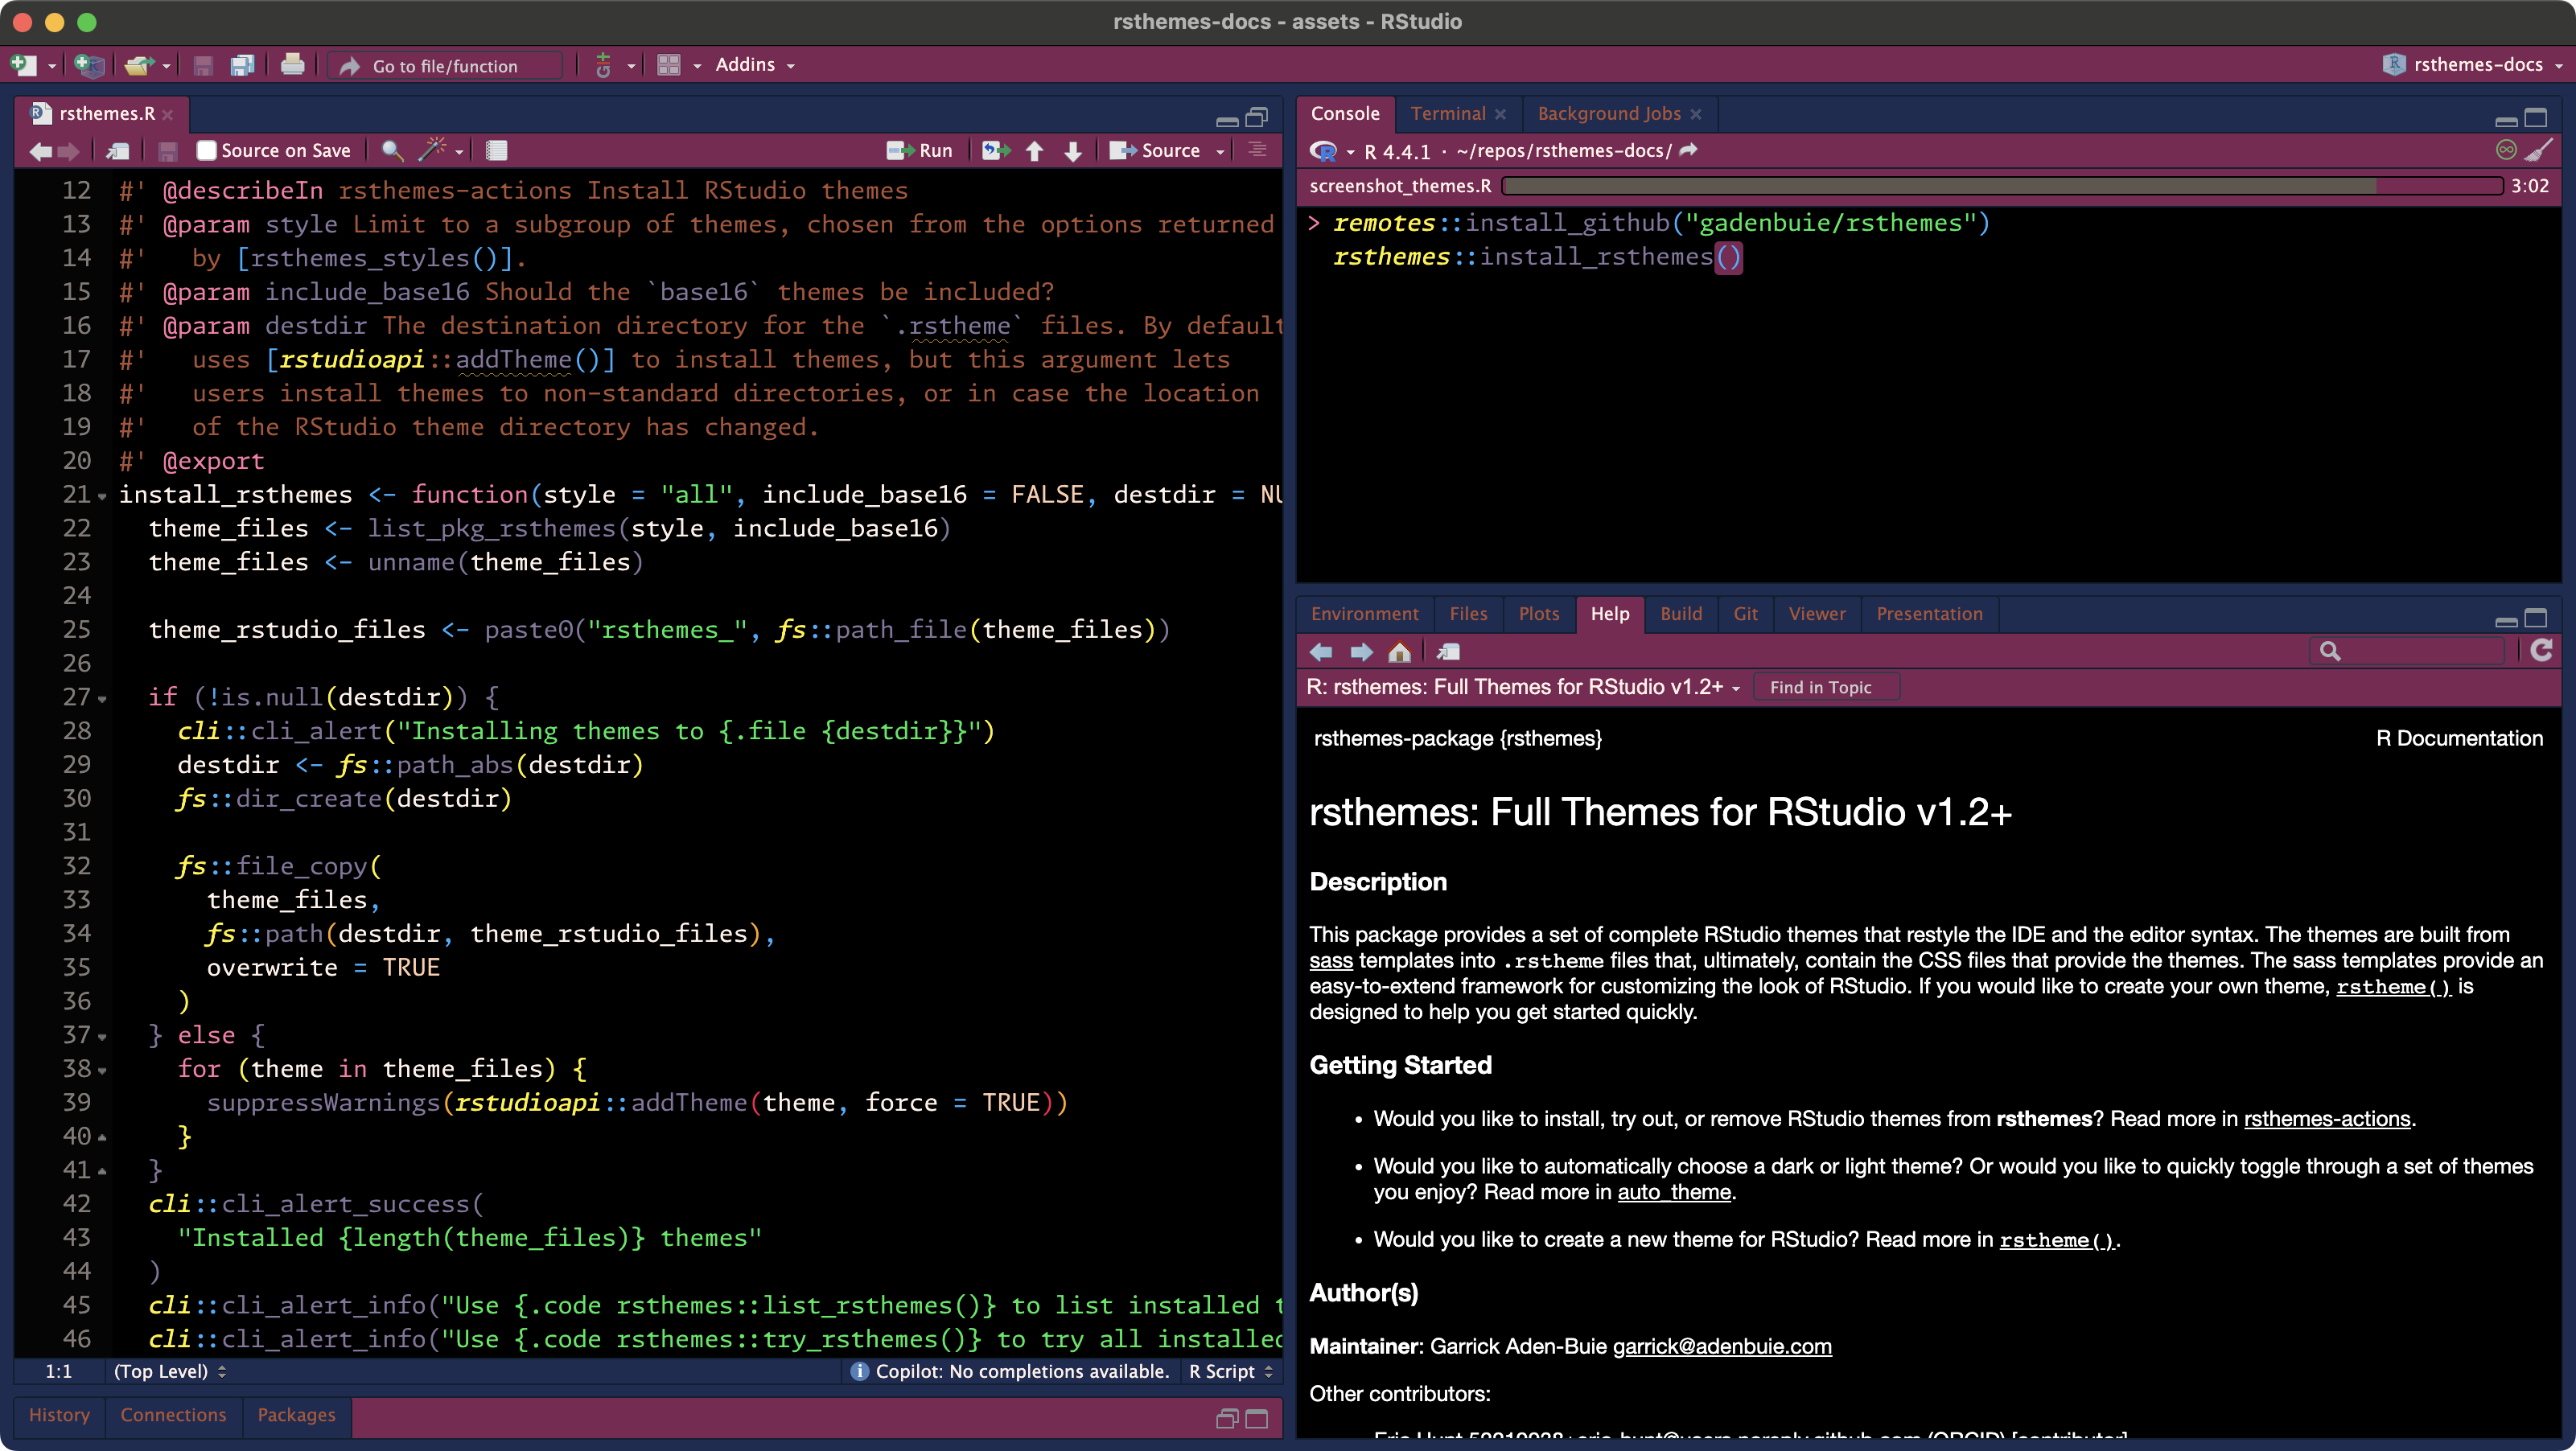
Task: Click the Run button
Action: (921, 150)
